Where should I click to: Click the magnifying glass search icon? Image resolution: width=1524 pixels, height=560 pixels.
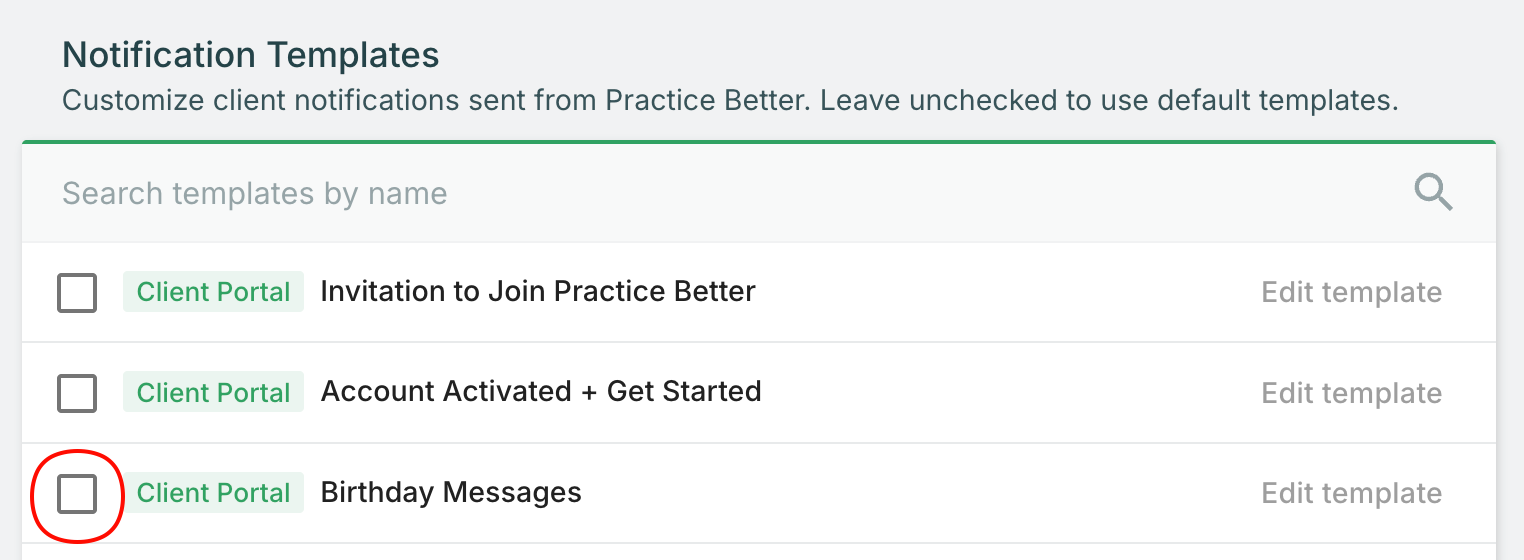click(x=1433, y=192)
